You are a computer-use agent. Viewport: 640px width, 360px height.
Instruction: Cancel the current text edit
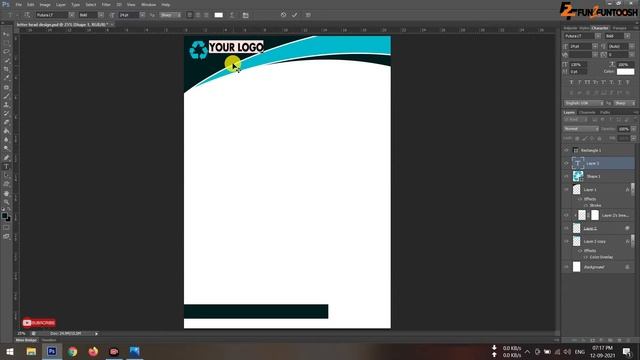(283, 15)
